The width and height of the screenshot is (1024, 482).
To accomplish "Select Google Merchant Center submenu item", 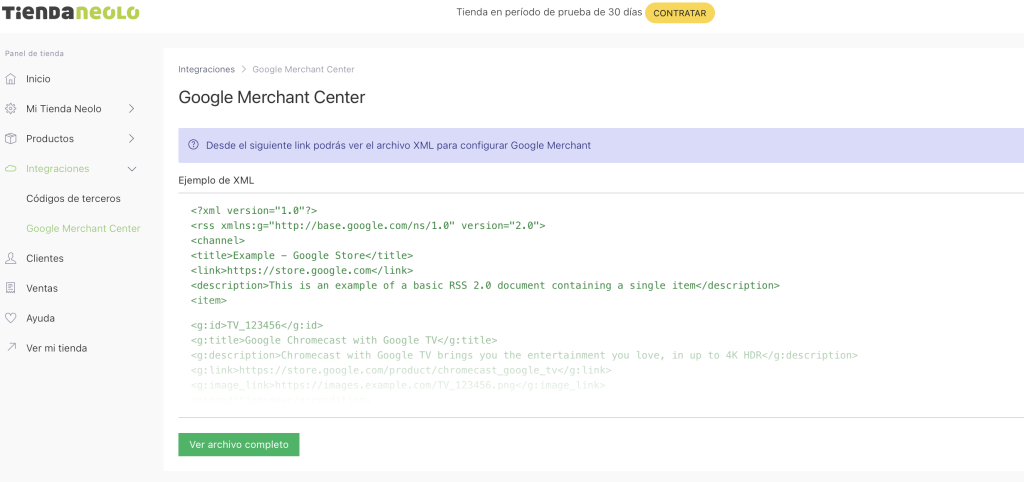I will (x=83, y=229).
